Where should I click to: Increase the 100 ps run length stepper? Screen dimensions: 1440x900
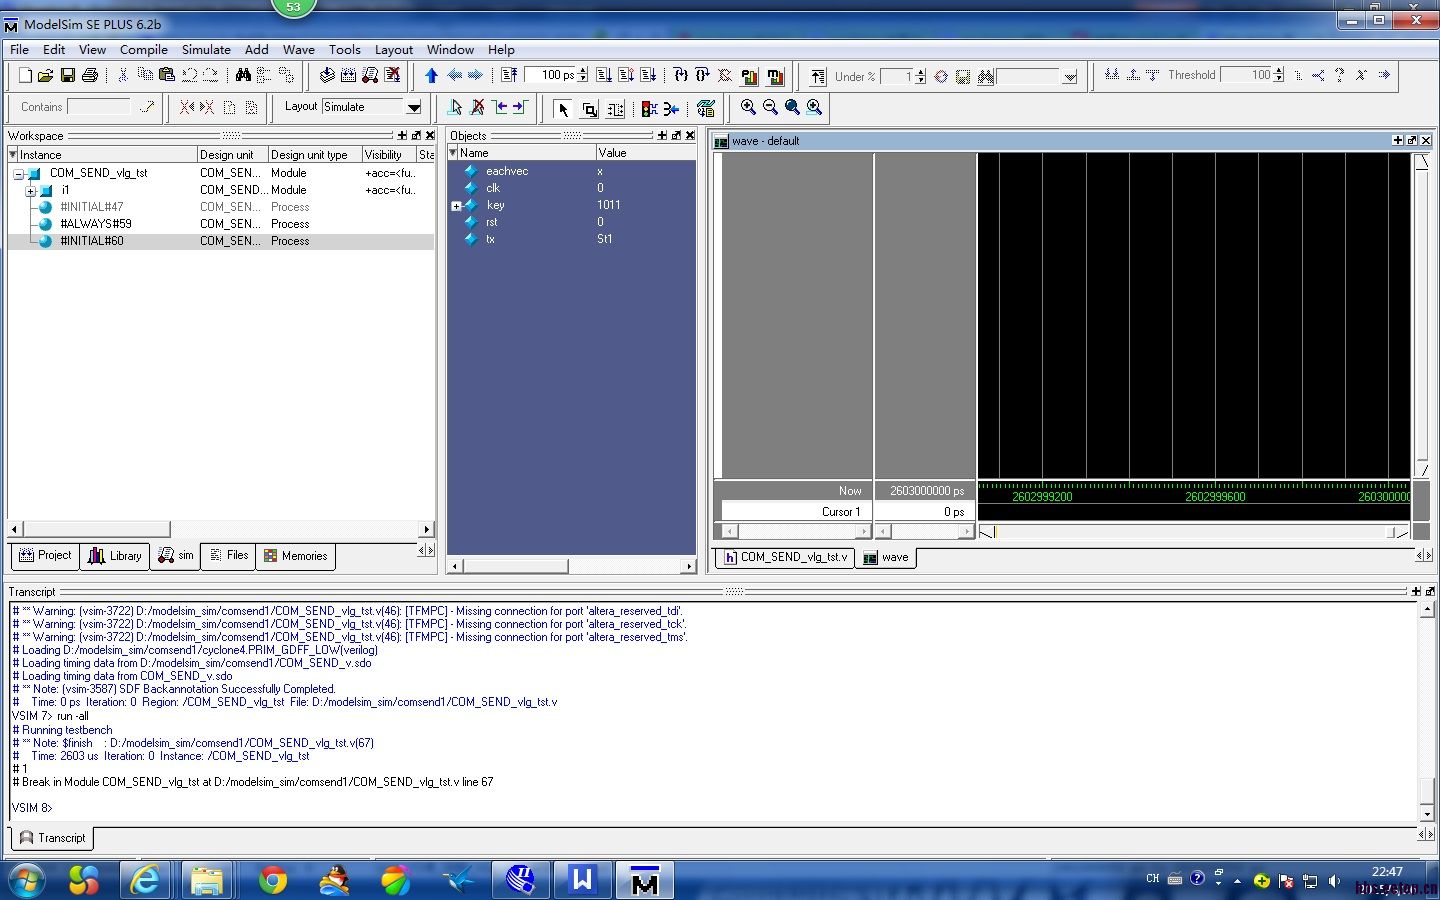click(583, 71)
